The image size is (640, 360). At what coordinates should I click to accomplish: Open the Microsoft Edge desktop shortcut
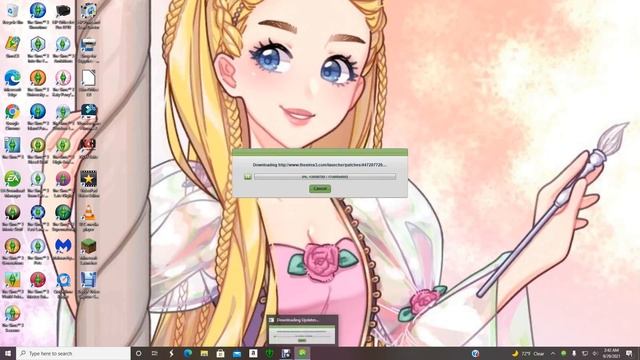[x=13, y=83]
